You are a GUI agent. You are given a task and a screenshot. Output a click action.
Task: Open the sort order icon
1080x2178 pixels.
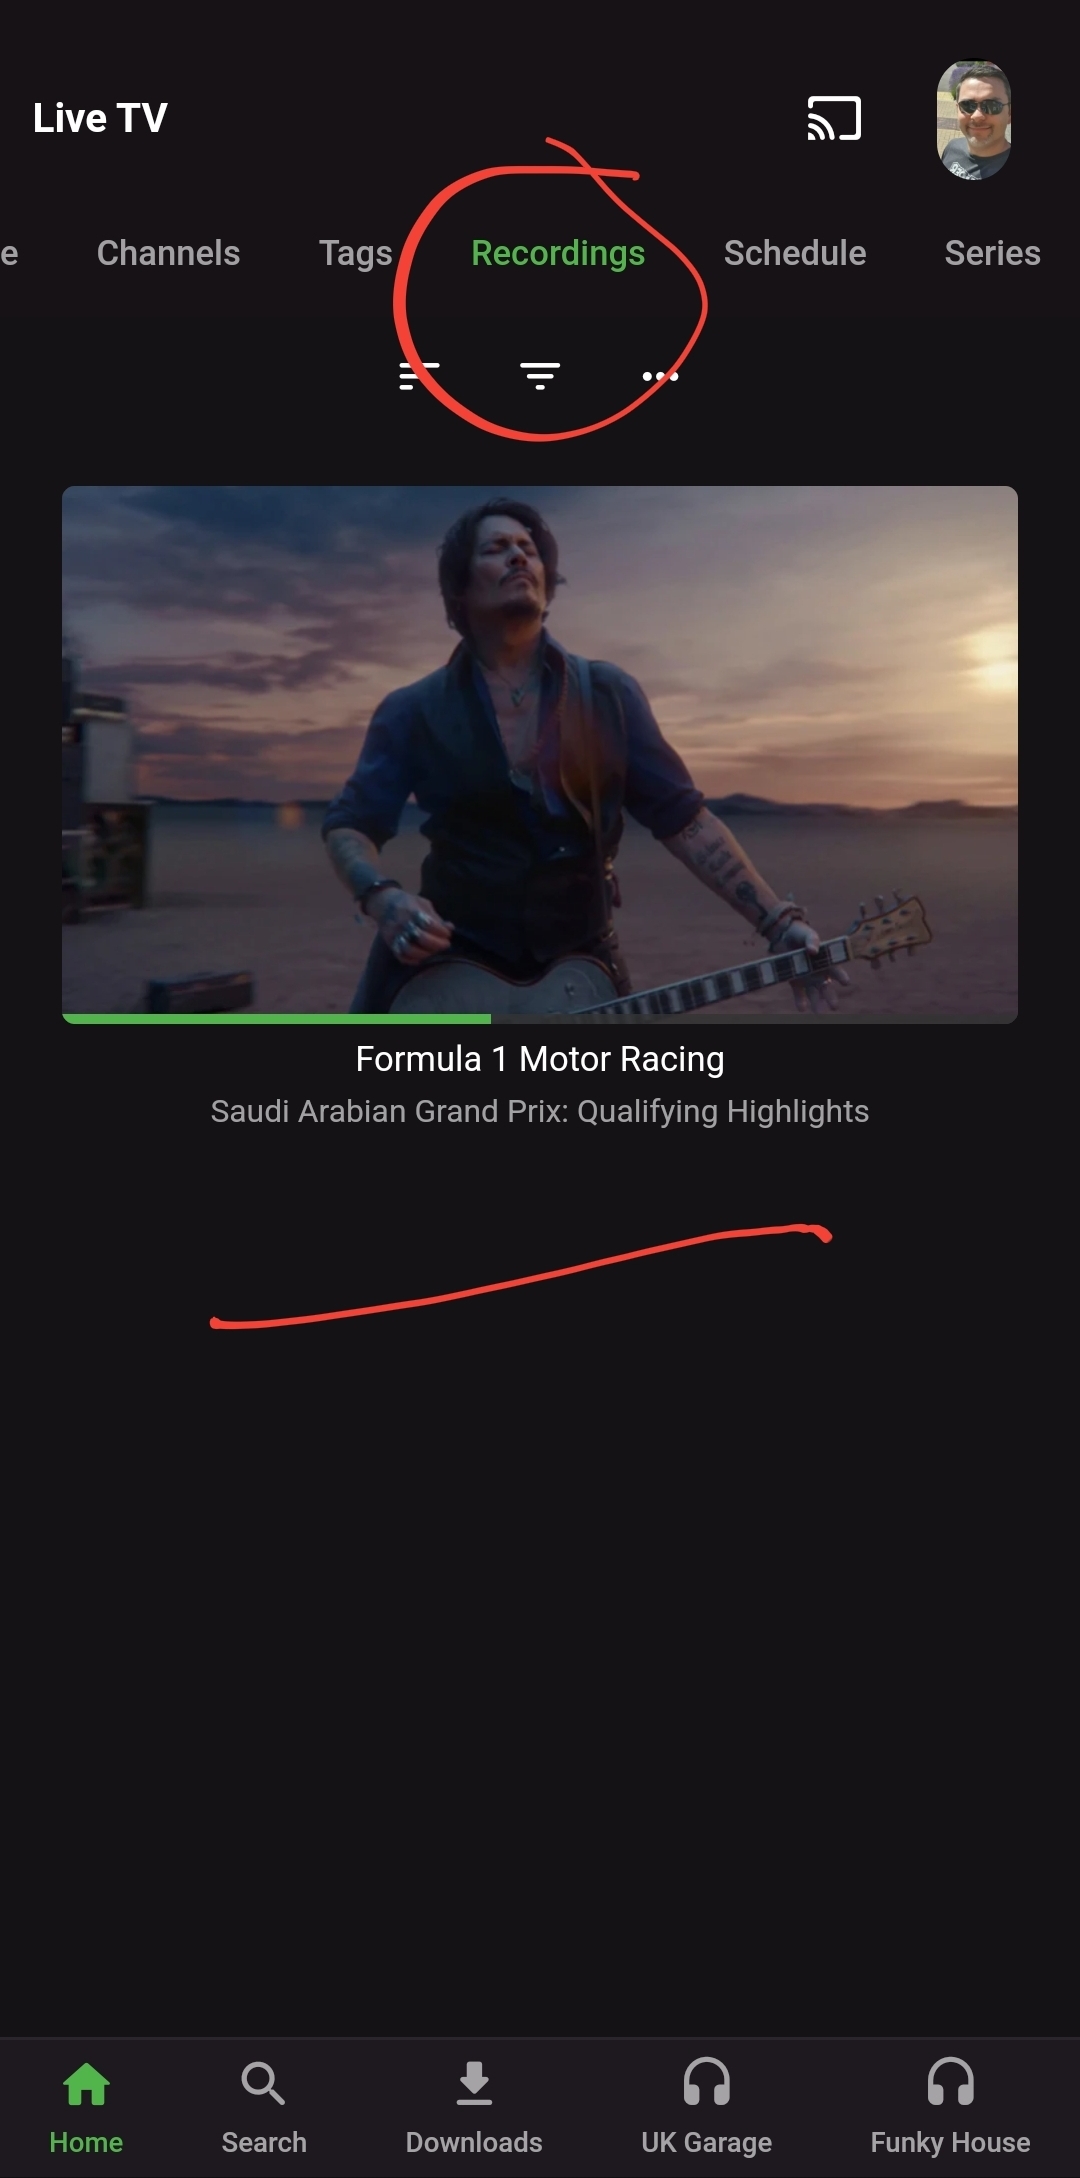click(x=419, y=376)
